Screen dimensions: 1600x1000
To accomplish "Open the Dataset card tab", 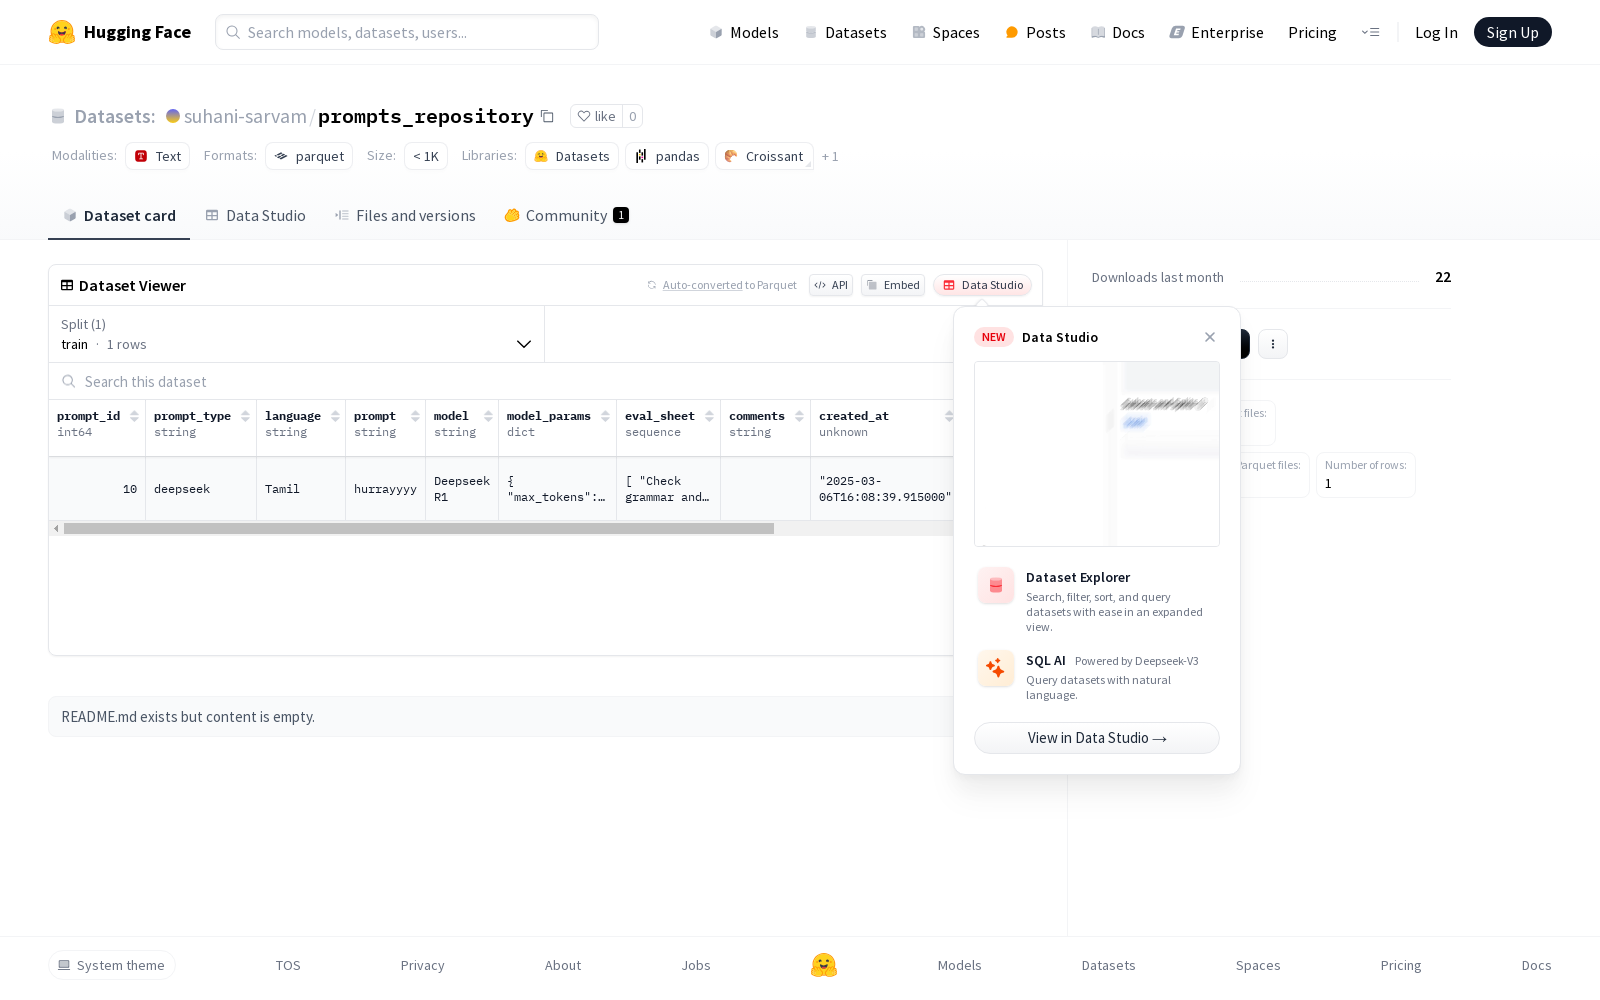I will click(119, 215).
